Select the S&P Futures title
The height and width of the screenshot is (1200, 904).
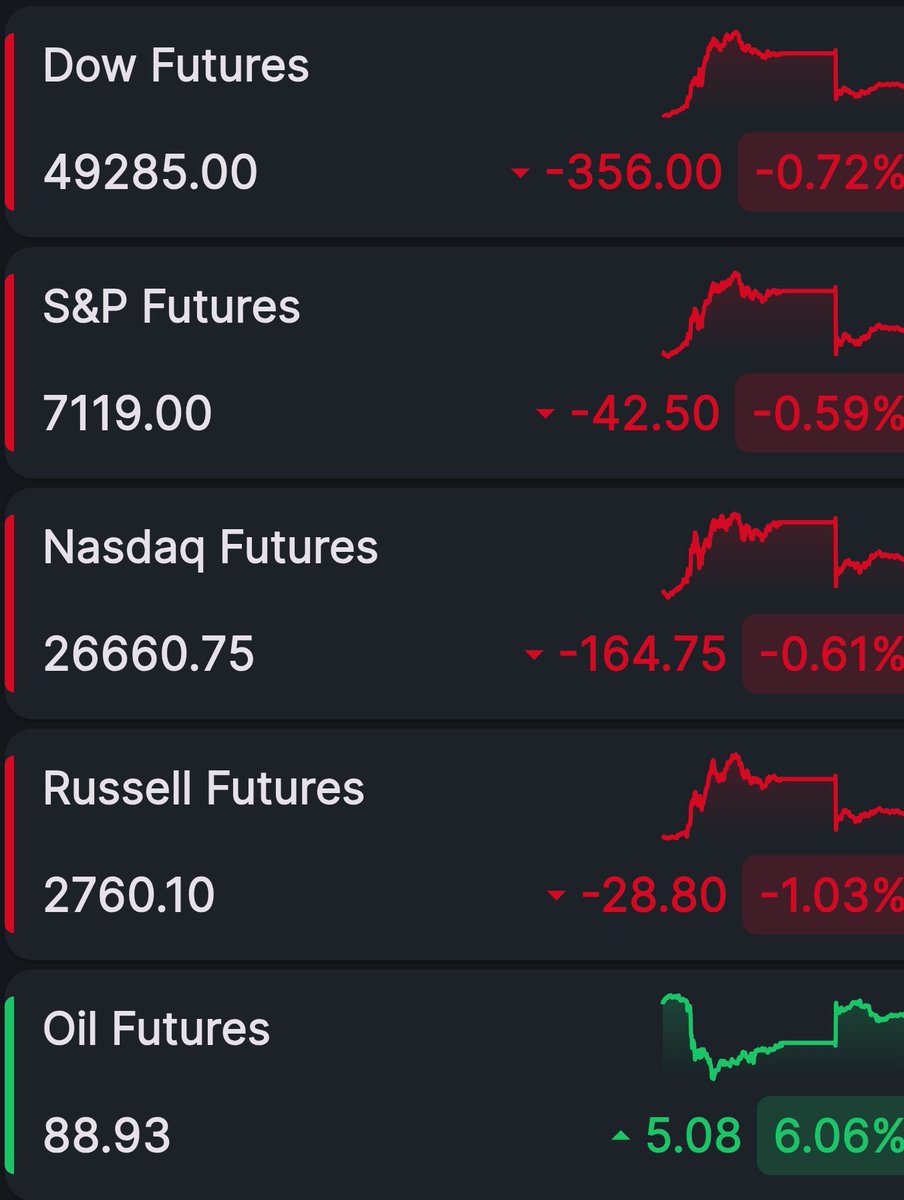(171, 306)
